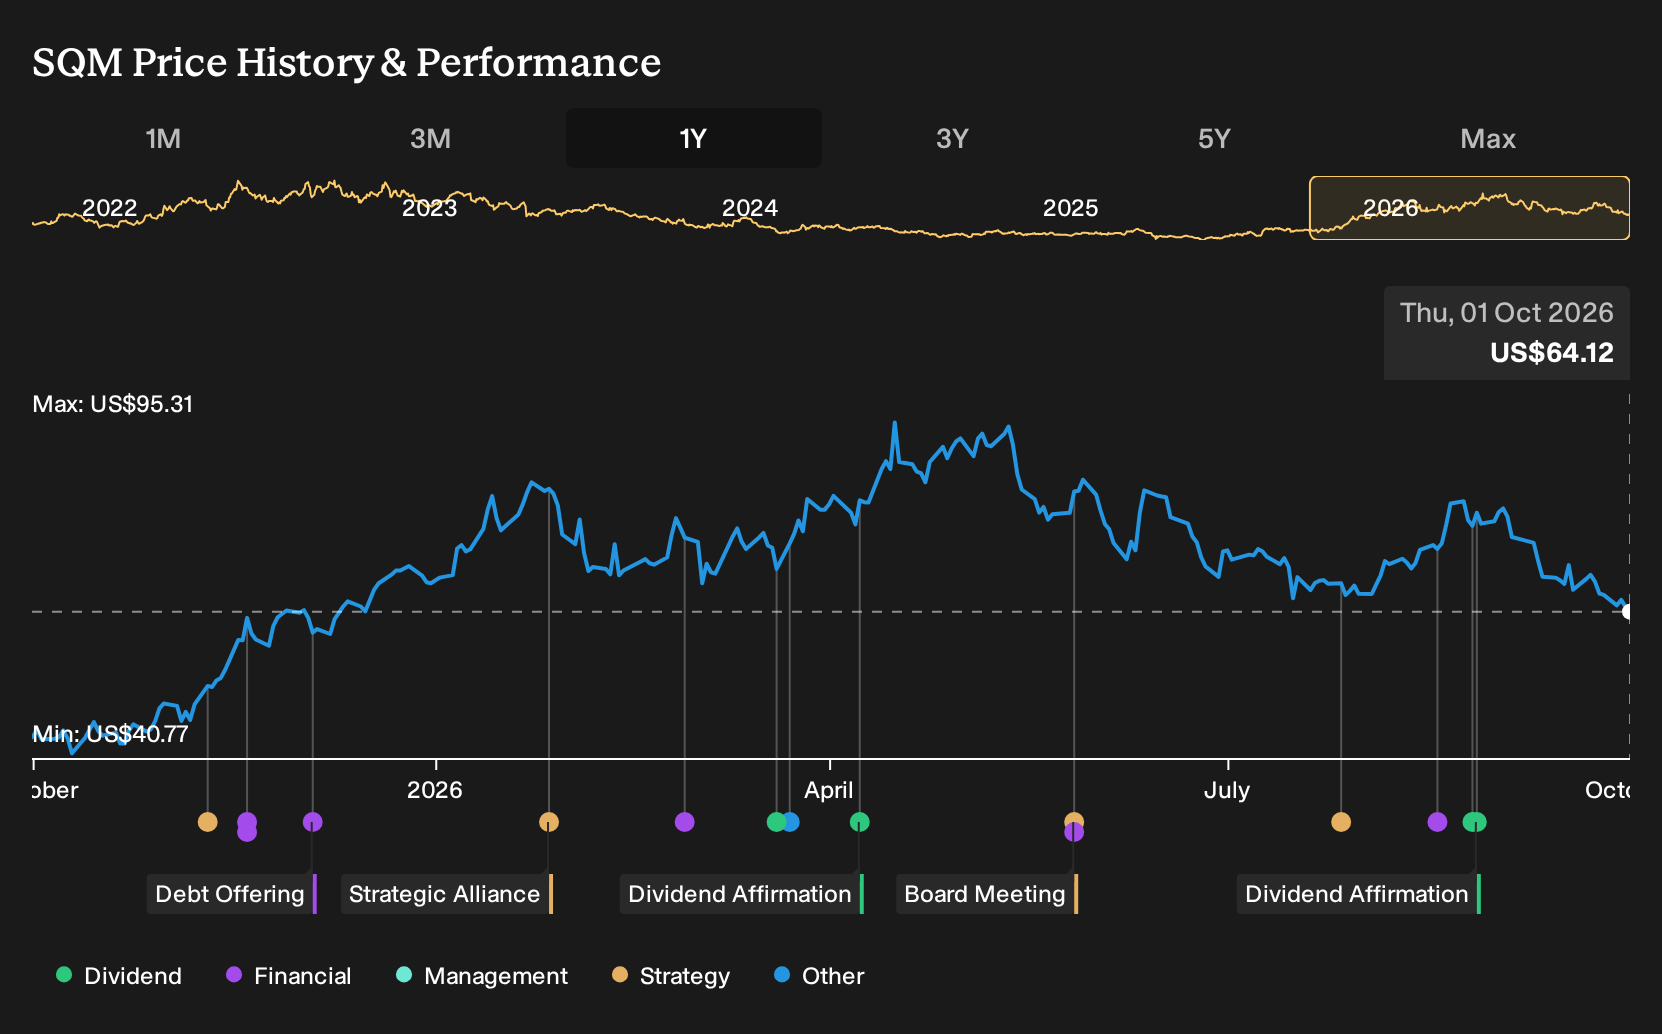Open the Debt Offering event label
The width and height of the screenshot is (1662, 1034).
[x=232, y=894]
